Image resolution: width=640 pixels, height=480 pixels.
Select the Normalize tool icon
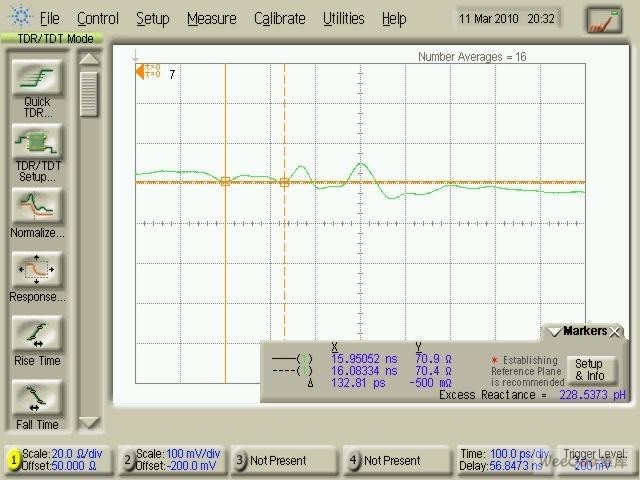click(37, 207)
